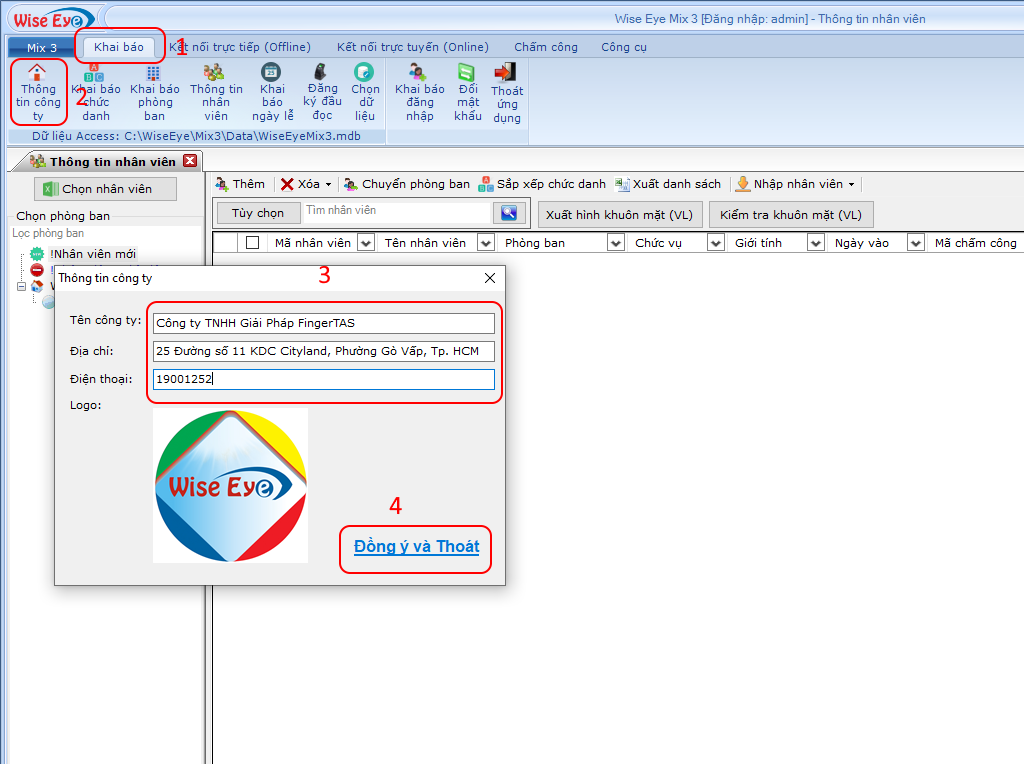This screenshot has height=764, width=1024.
Task: Click search icon beside Tìm nhân viên
Action: [509, 212]
